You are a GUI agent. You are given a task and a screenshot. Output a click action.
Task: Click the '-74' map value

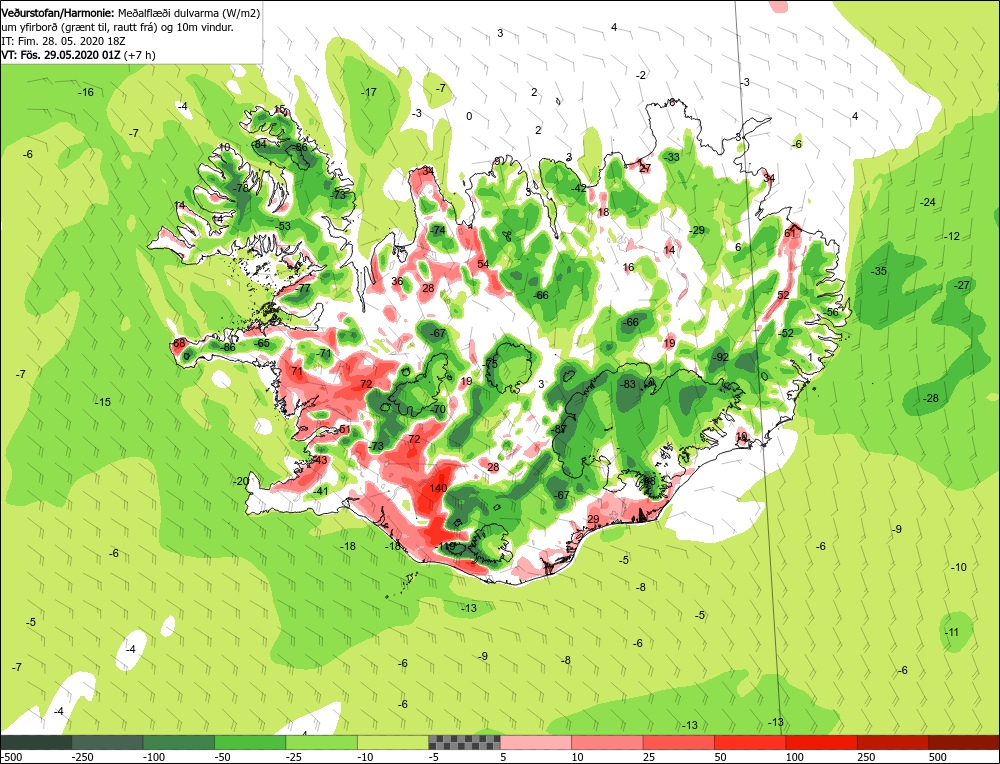(438, 230)
